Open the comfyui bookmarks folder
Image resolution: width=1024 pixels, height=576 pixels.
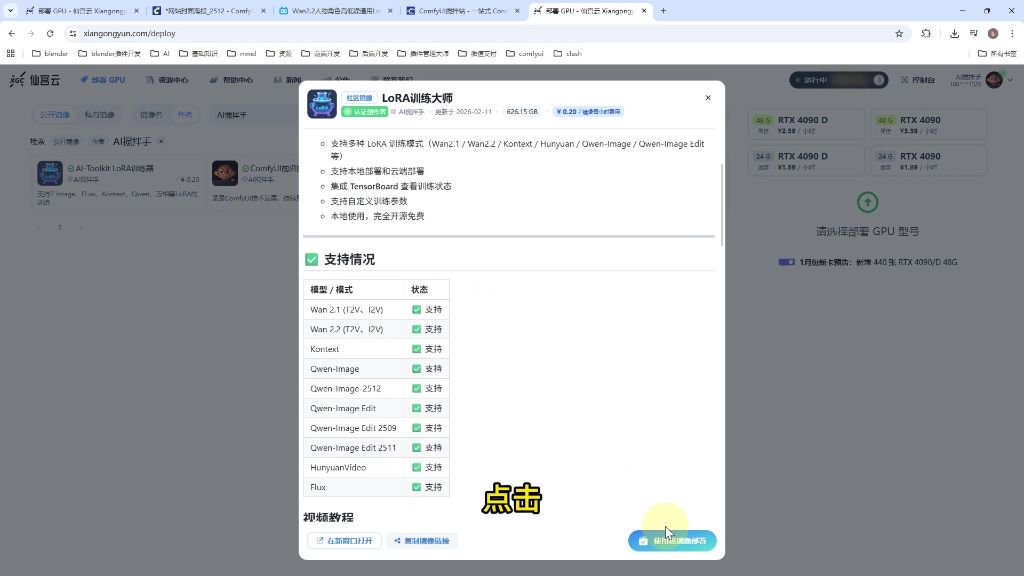pyautogui.click(x=524, y=54)
